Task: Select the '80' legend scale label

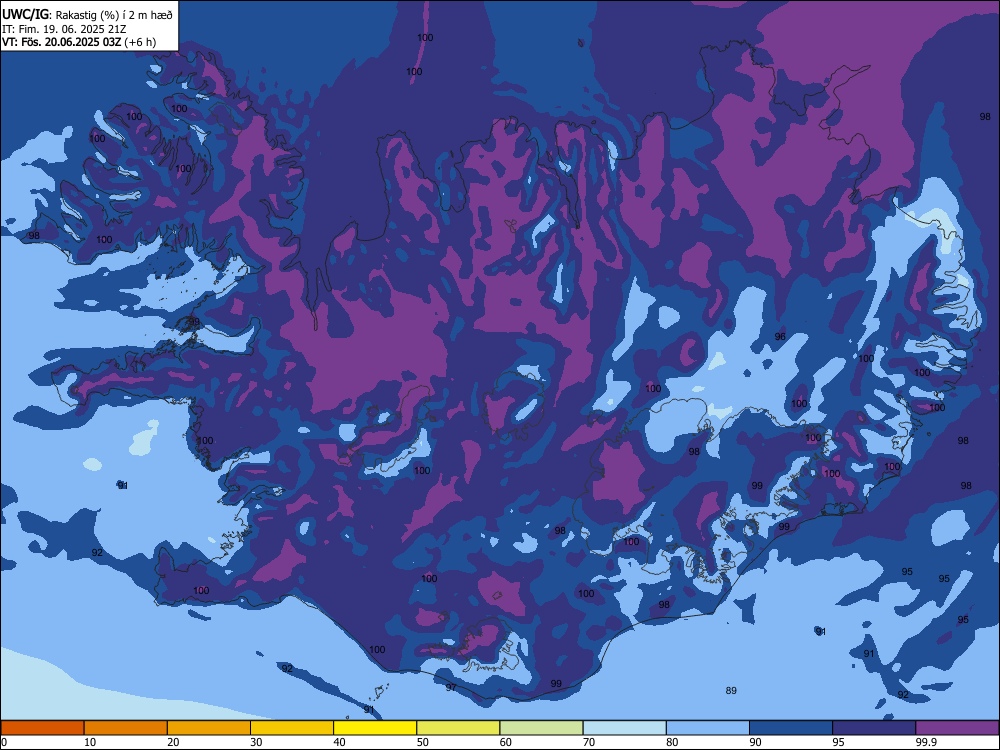Action: coord(673,742)
